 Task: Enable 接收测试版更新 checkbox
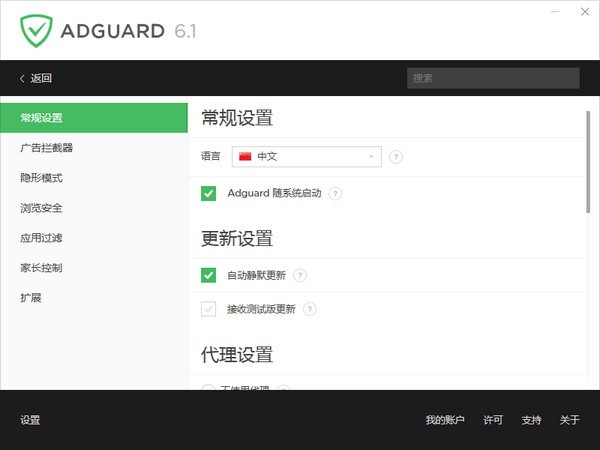[x=209, y=309]
